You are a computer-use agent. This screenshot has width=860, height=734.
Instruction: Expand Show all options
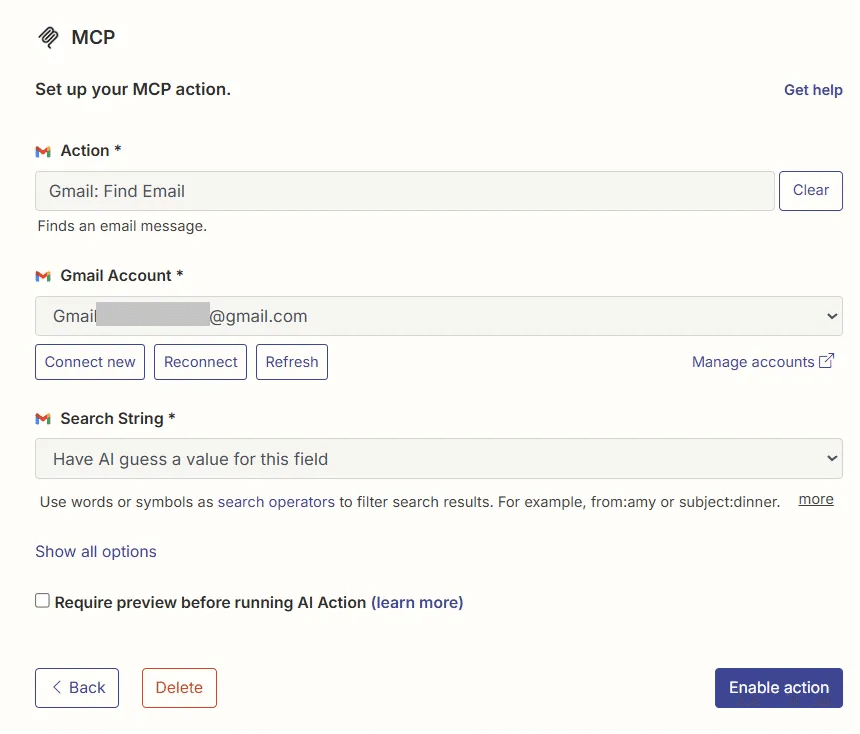click(x=95, y=551)
